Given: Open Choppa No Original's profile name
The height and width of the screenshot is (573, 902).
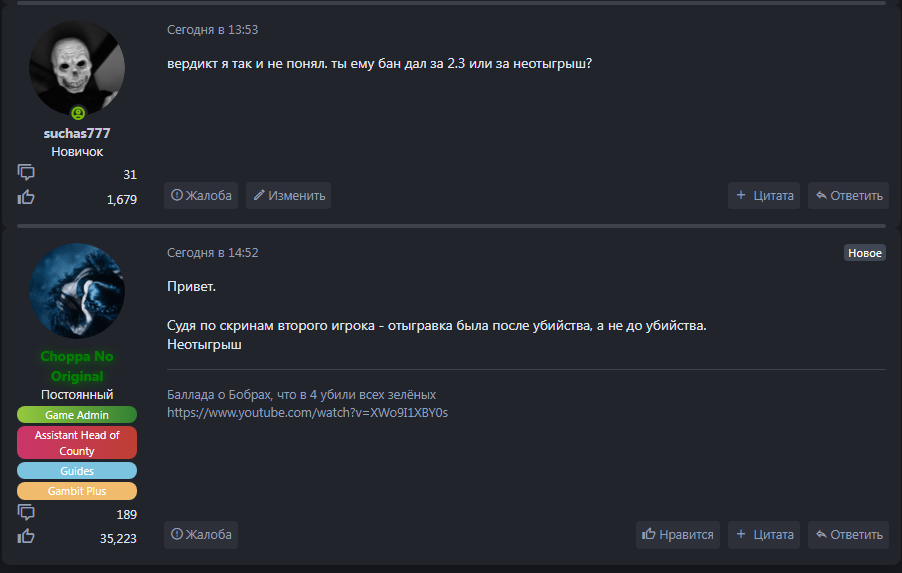Looking at the screenshot, I should [77, 366].
